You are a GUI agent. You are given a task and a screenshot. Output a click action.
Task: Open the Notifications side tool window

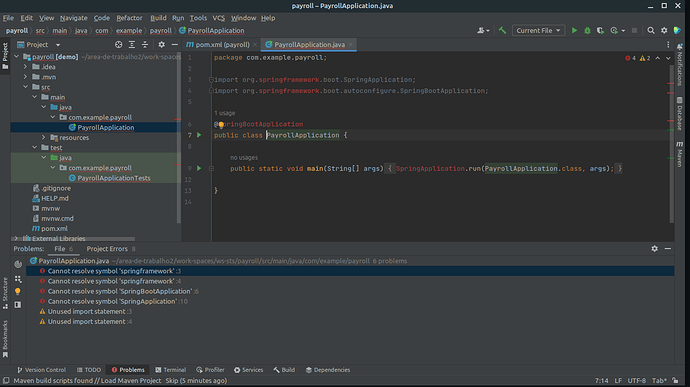(680, 65)
